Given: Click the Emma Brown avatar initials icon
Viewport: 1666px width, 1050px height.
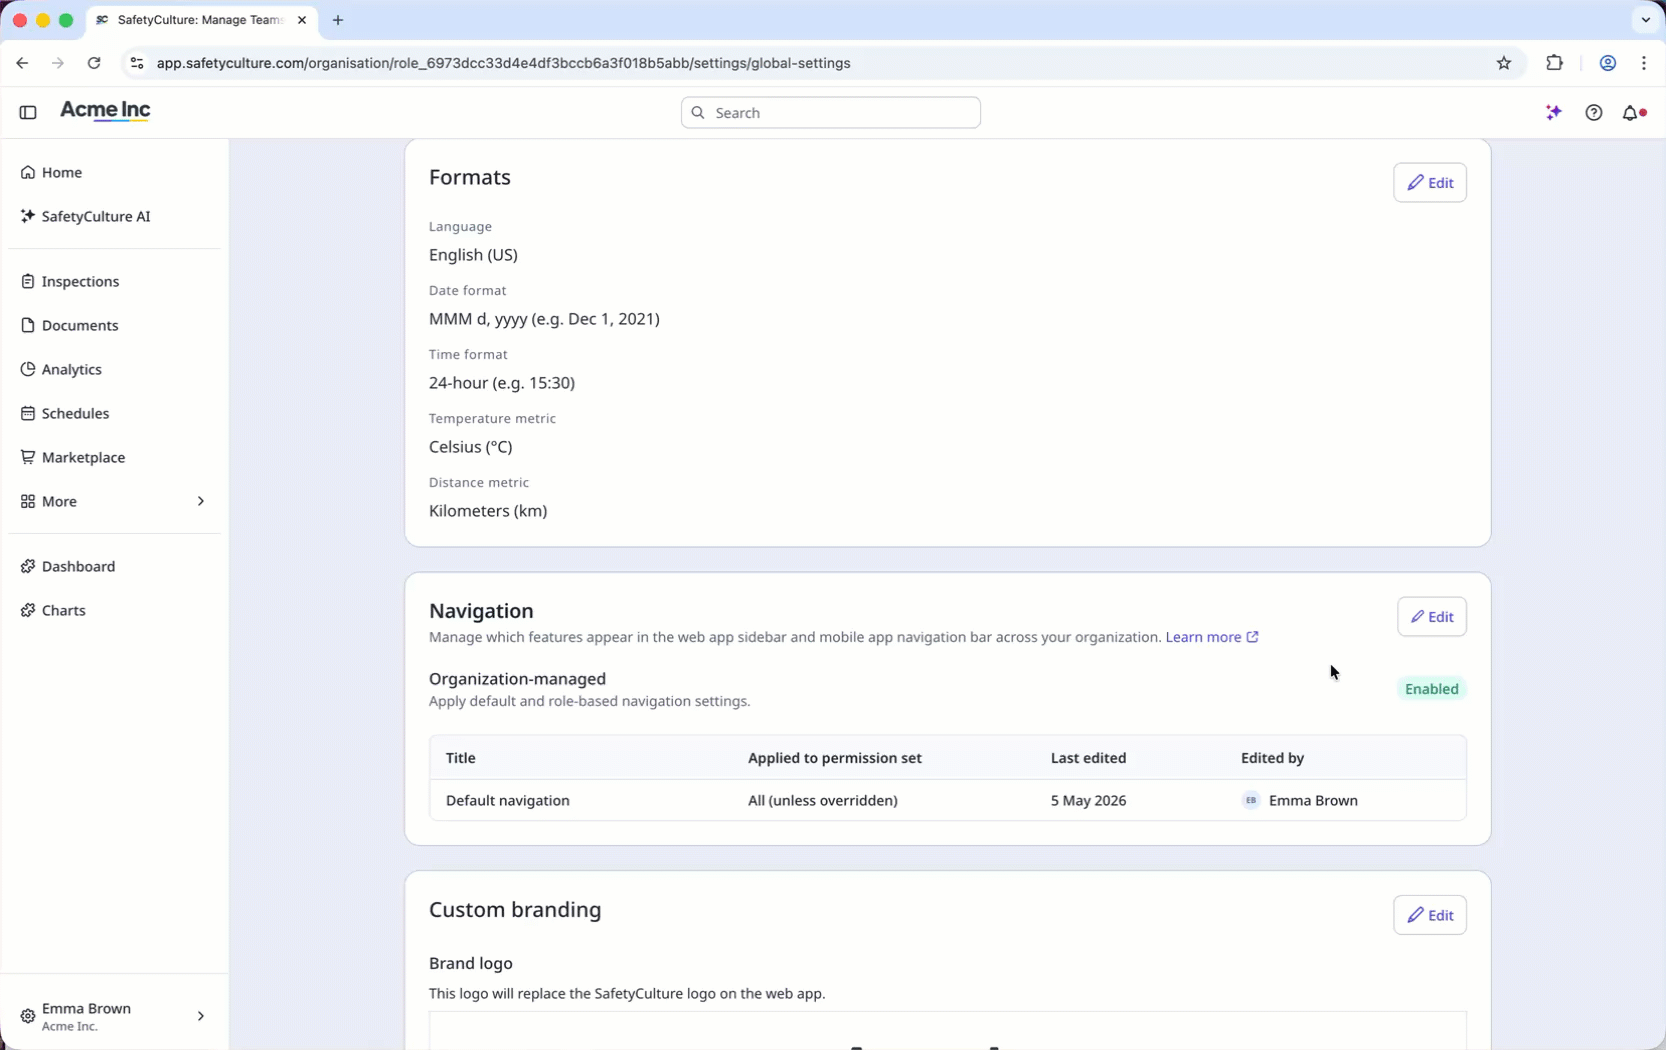Looking at the screenshot, I should tap(1251, 800).
